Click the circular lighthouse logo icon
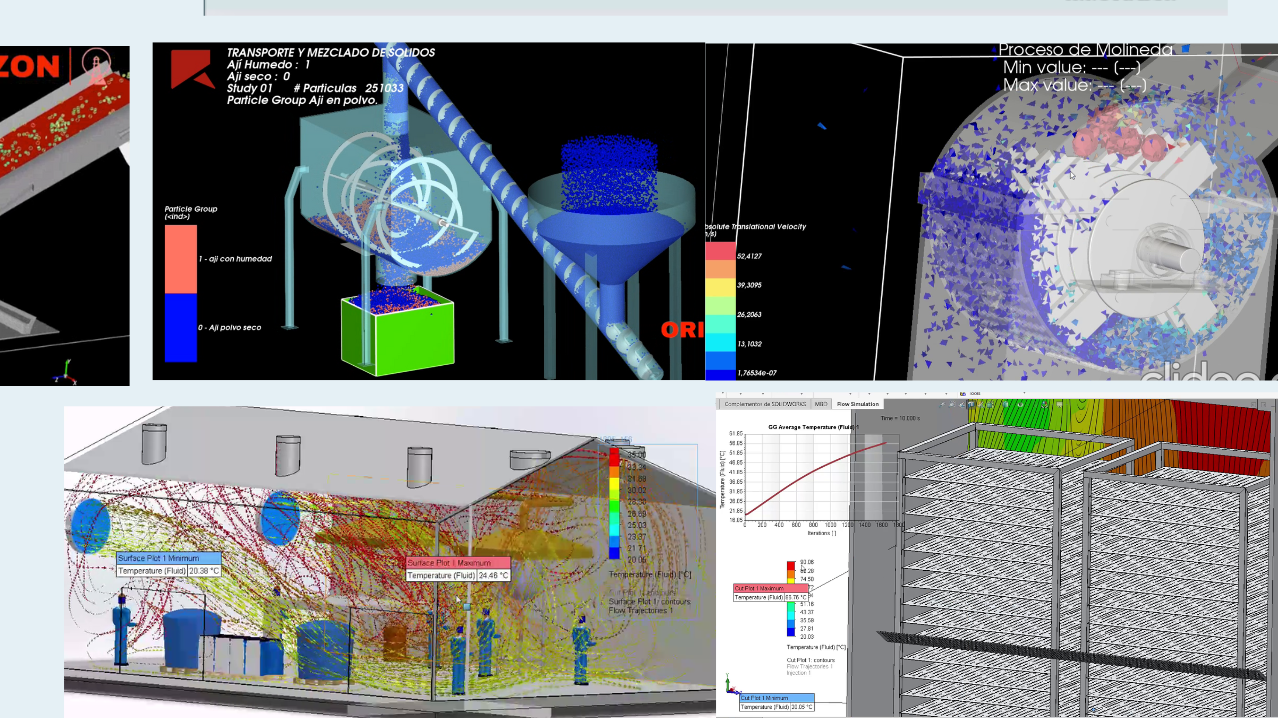1278x718 pixels. pyautogui.click(x=97, y=67)
